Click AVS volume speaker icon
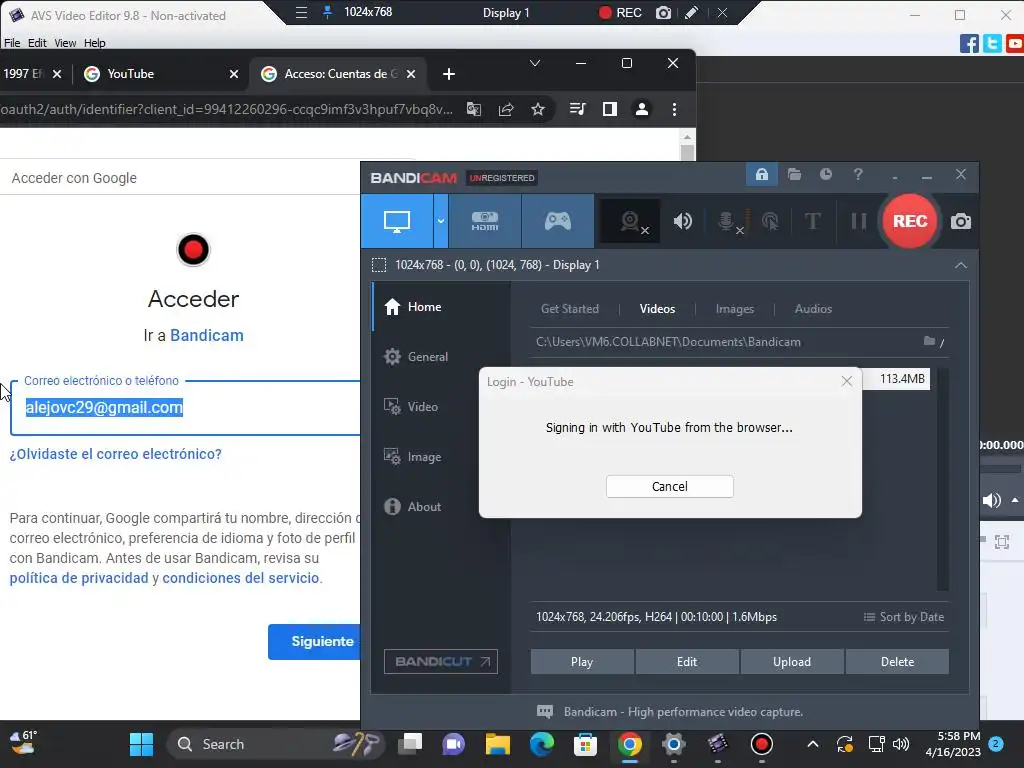The width and height of the screenshot is (1024, 768). tap(991, 501)
